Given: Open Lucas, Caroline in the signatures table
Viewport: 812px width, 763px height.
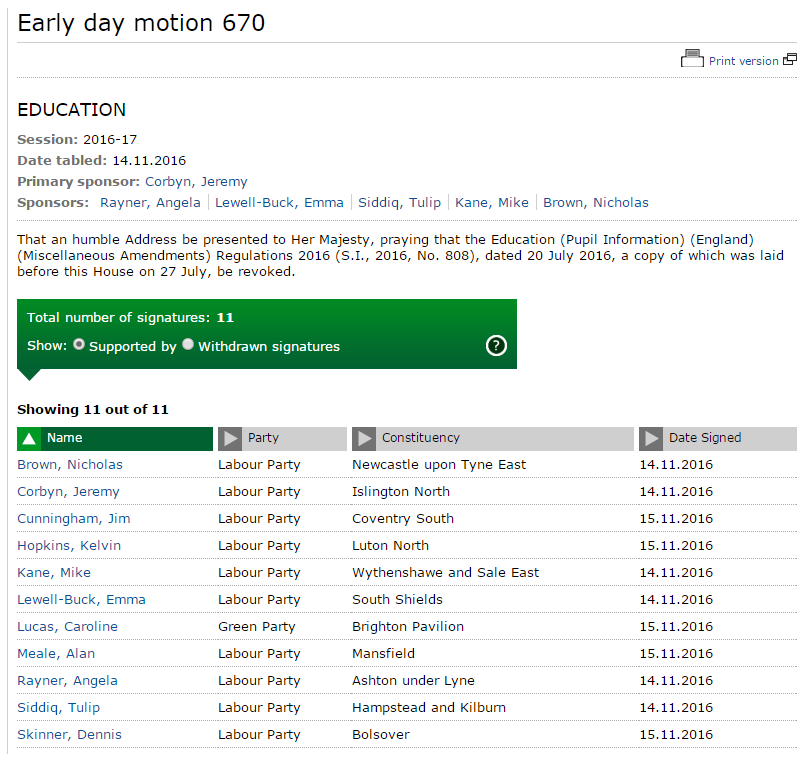Looking at the screenshot, I should point(67,626).
